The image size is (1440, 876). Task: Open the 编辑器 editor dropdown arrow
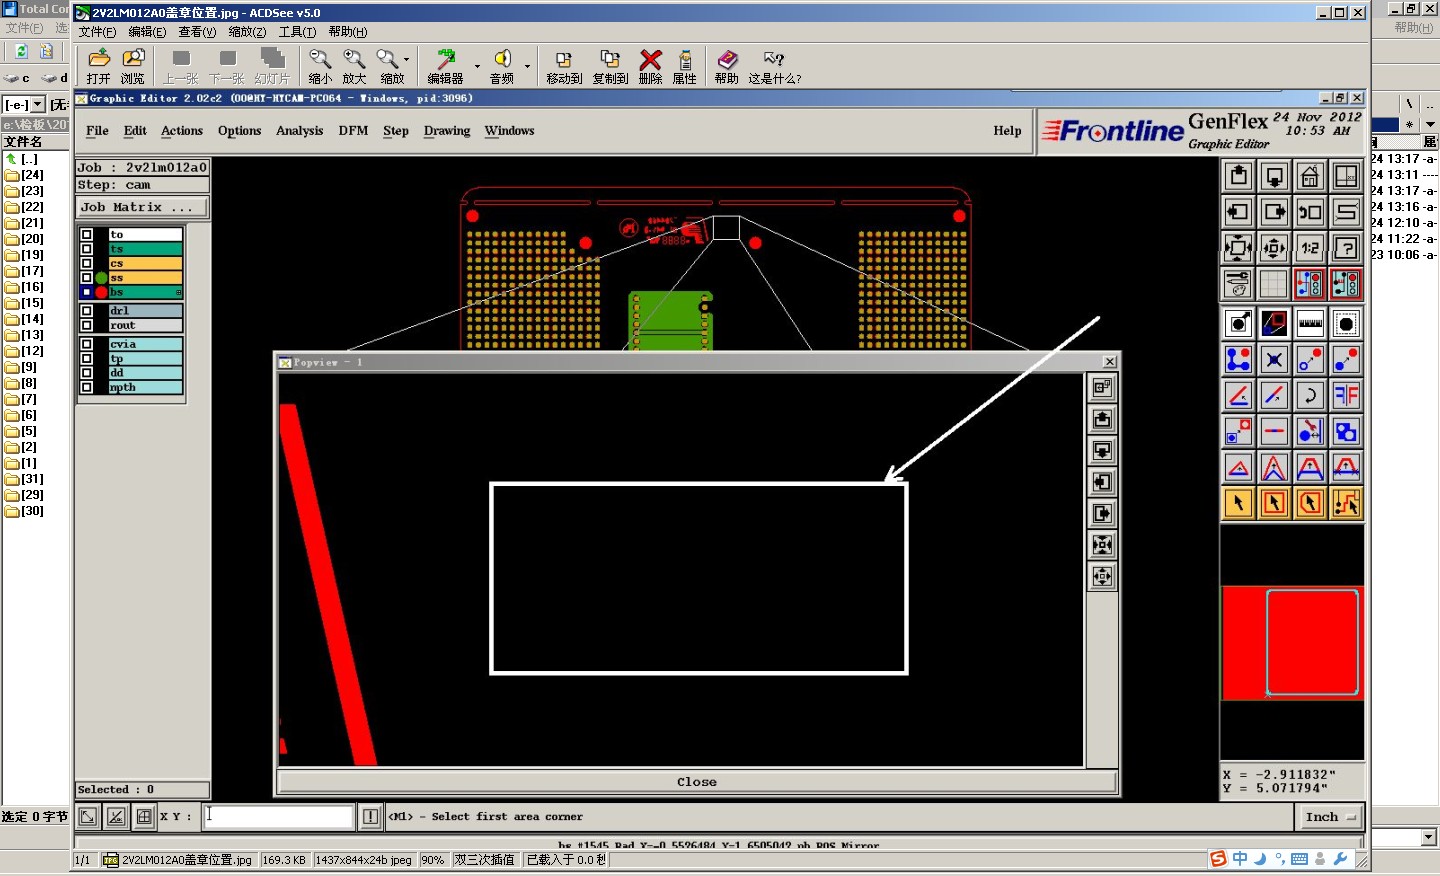(477, 67)
